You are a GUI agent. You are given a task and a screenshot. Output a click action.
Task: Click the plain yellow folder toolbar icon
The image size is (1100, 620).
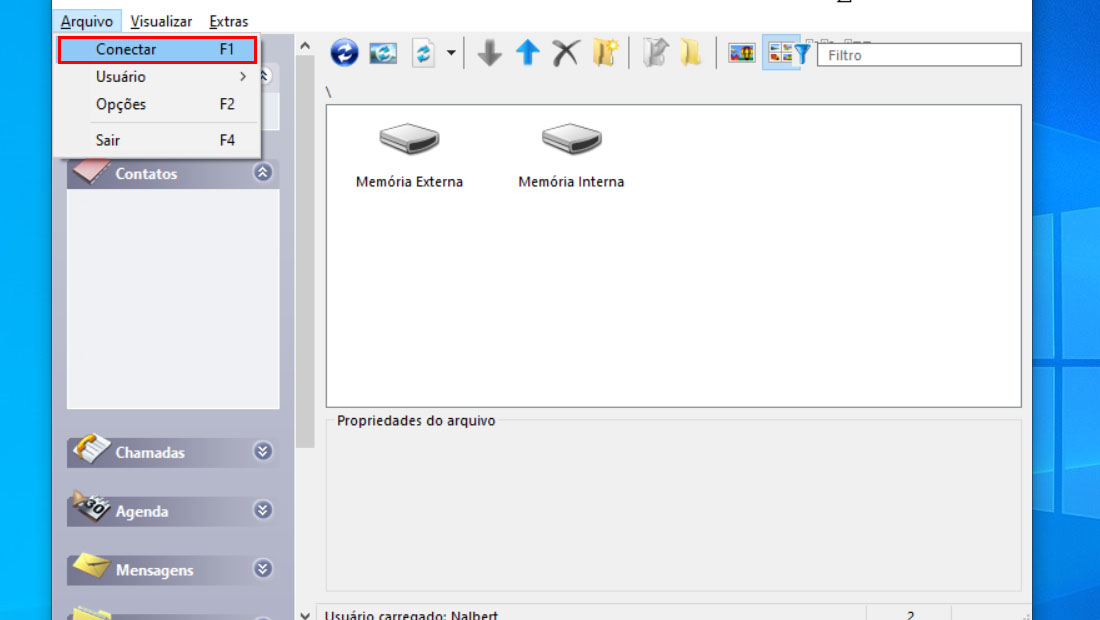tap(690, 53)
